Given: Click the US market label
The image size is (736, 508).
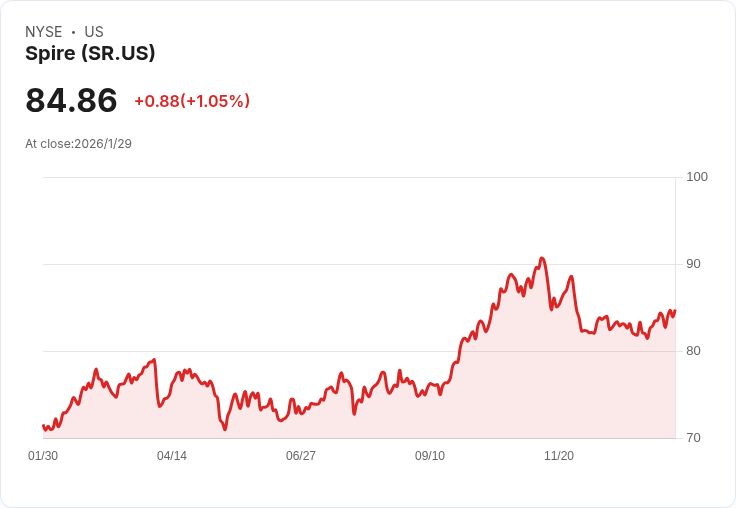Looking at the screenshot, I should 94,32.
